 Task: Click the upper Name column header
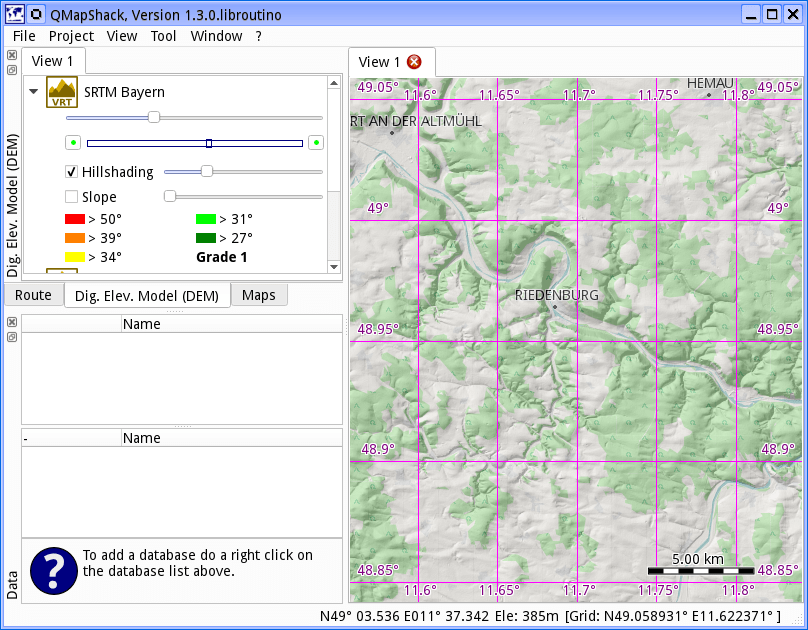pyautogui.click(x=232, y=324)
